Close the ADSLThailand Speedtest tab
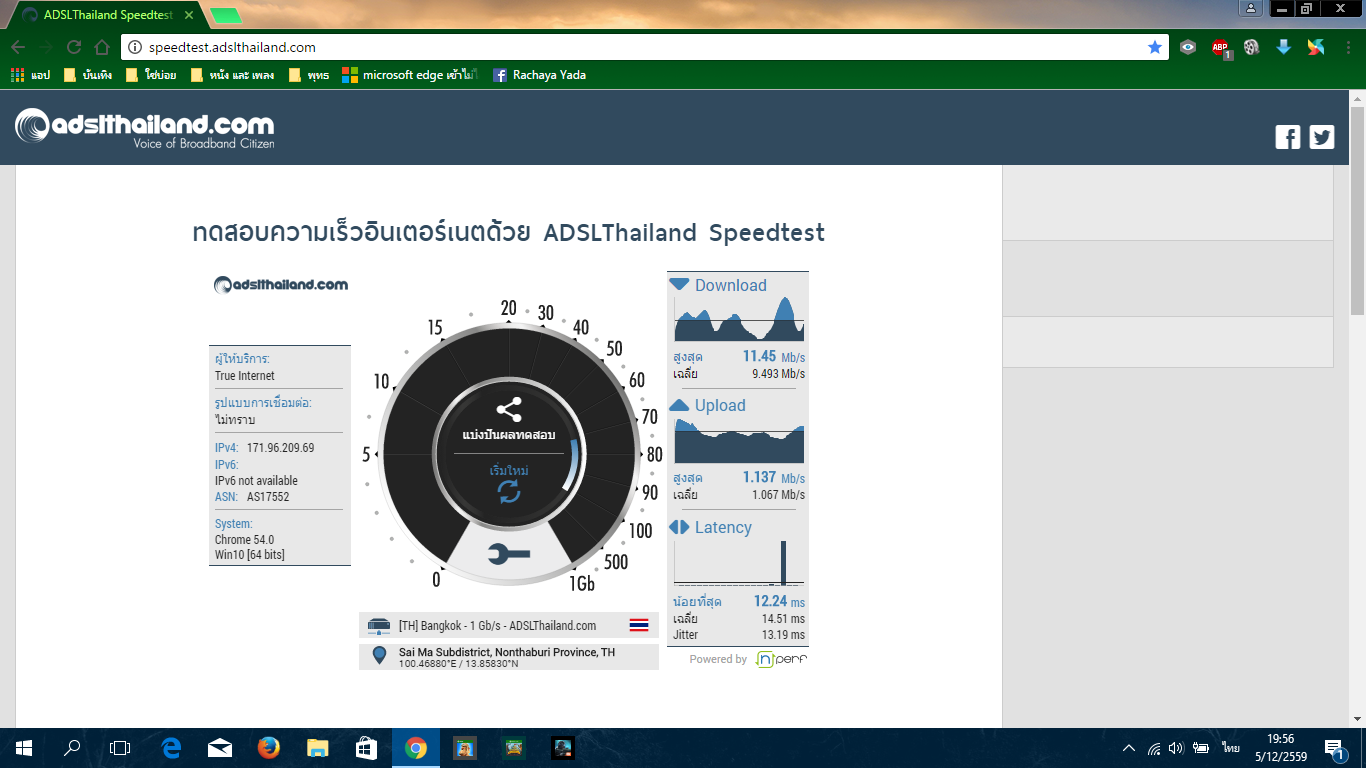 [x=189, y=16]
